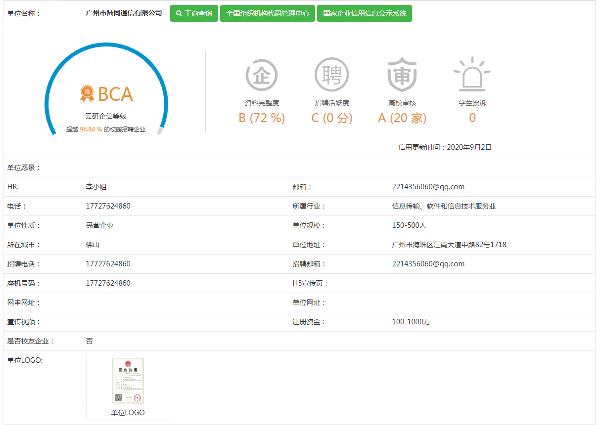Viewport: 600px width, 425px height.
Task: Click the complaints count 0 under siren
Action: pyautogui.click(x=471, y=118)
